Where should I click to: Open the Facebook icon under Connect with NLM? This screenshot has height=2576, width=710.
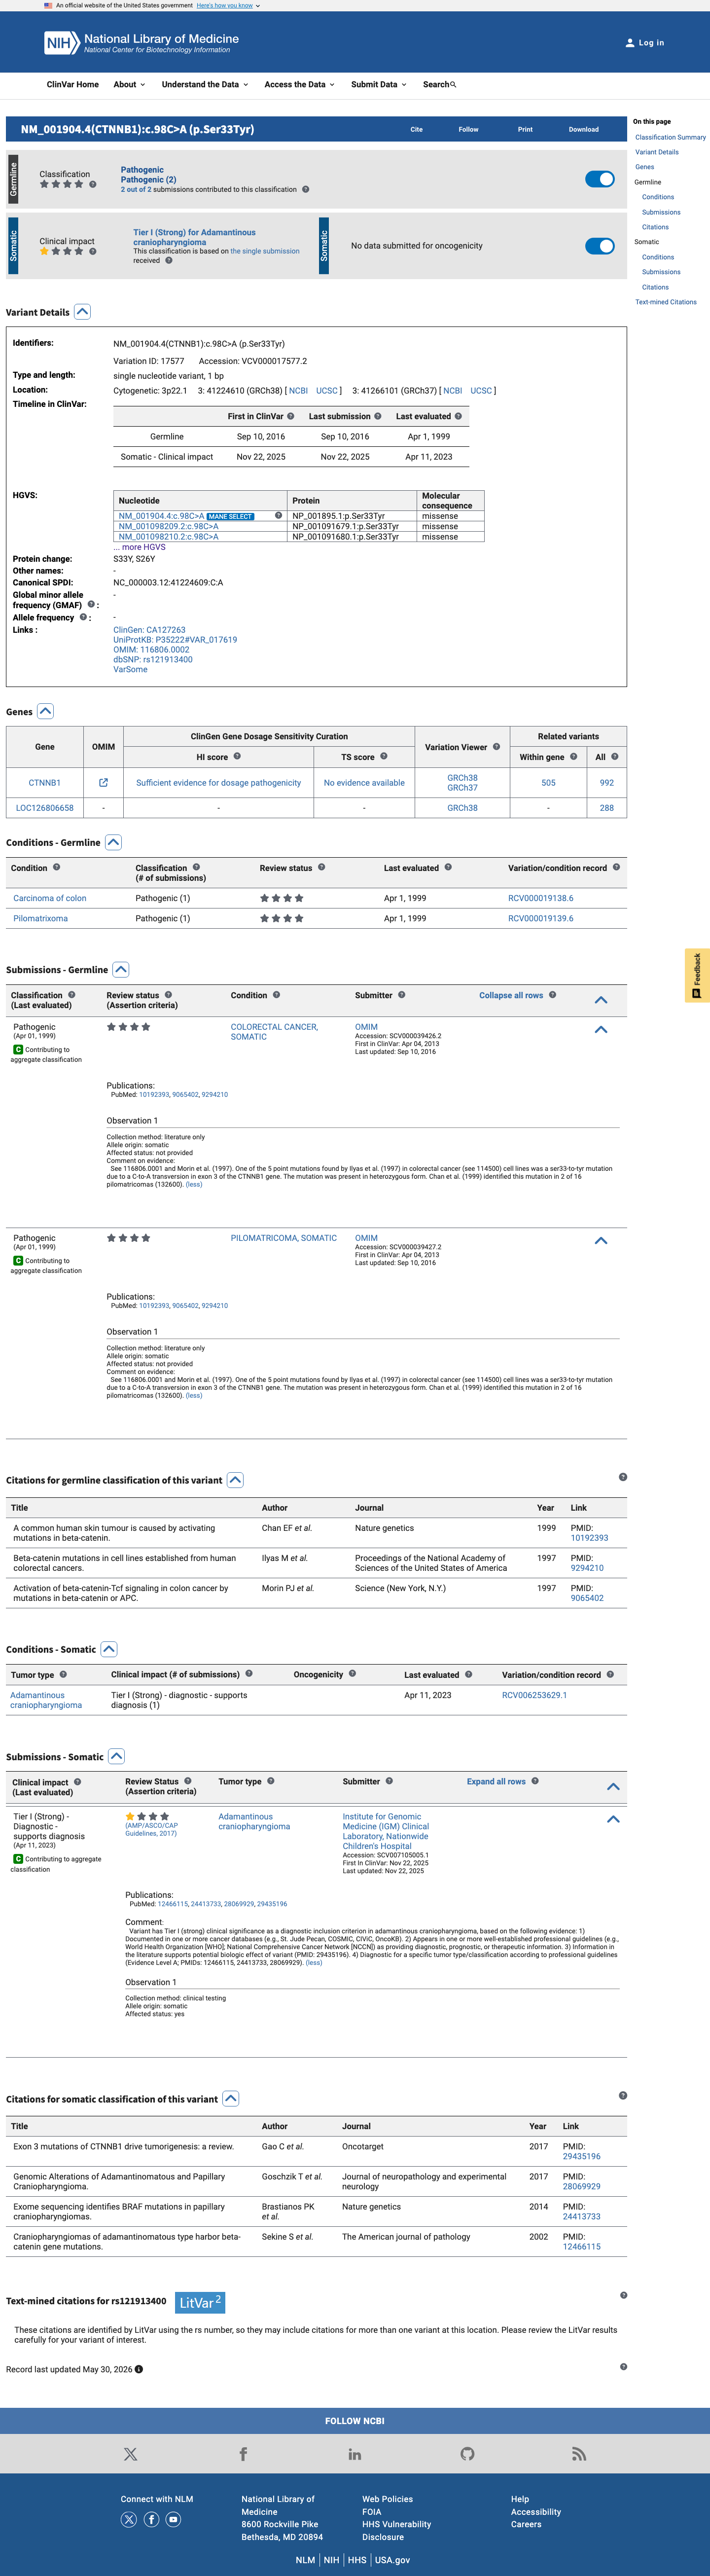point(151,2519)
